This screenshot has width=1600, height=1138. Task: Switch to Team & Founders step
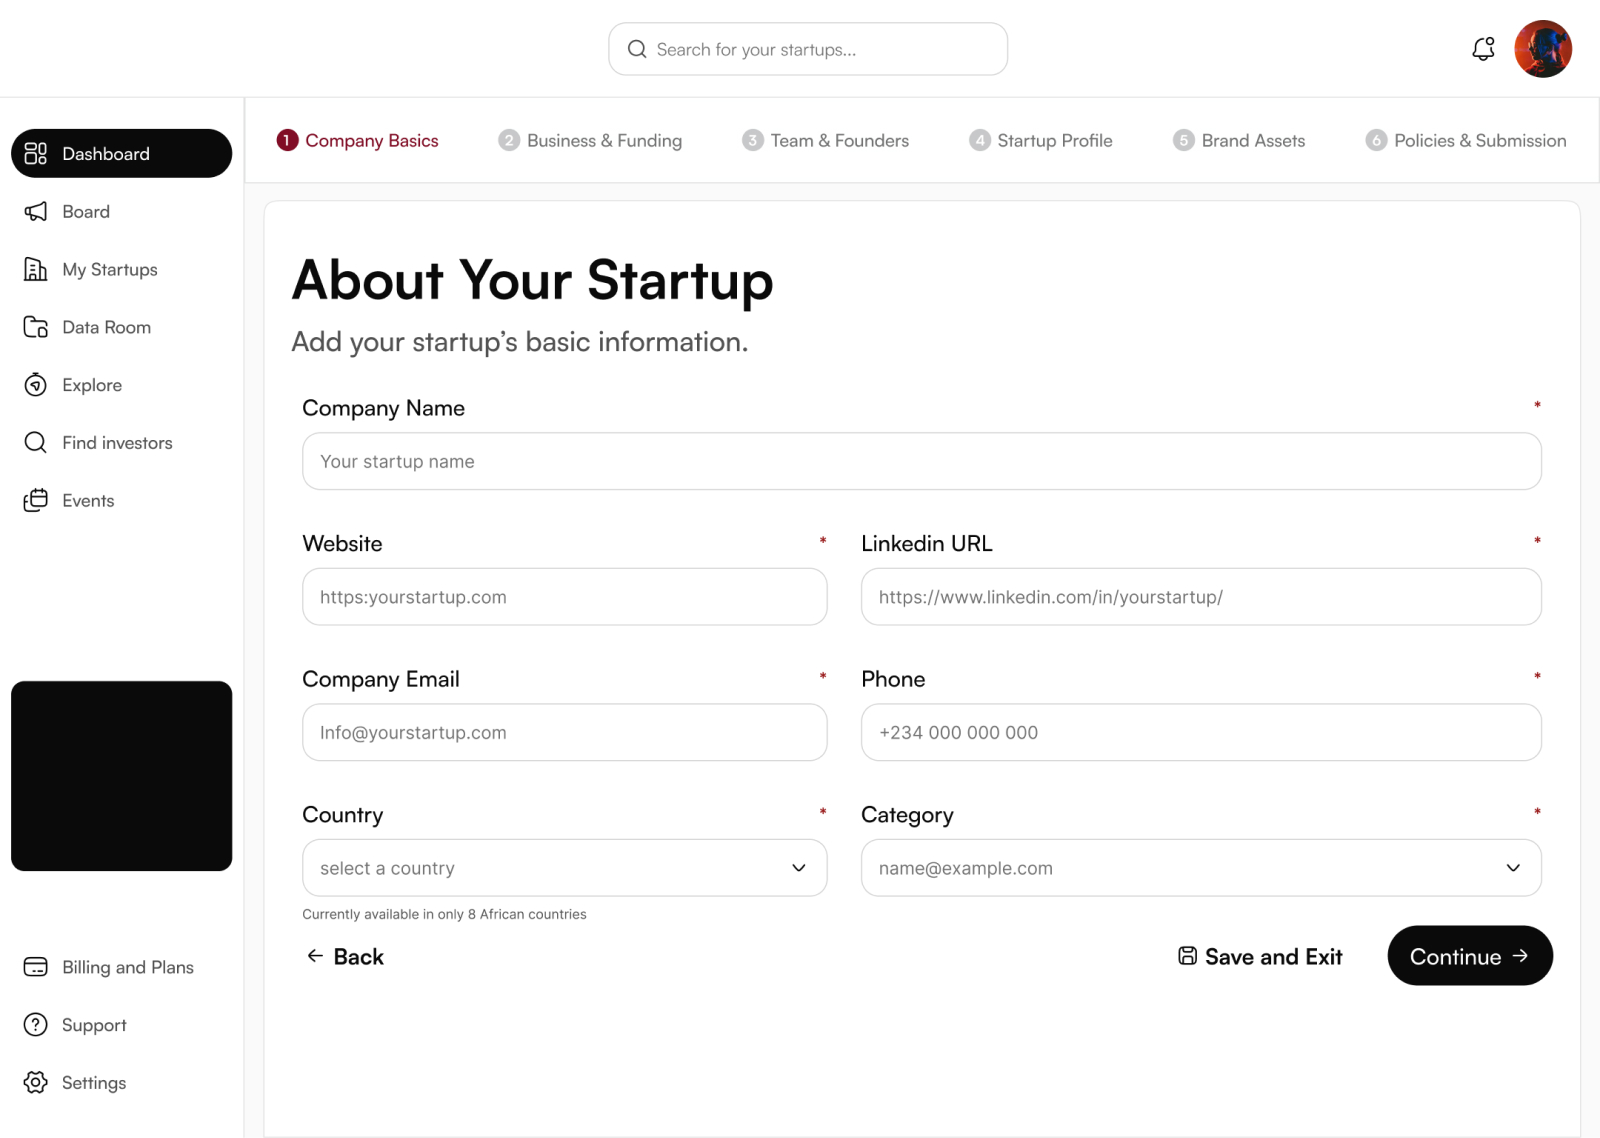click(x=825, y=140)
